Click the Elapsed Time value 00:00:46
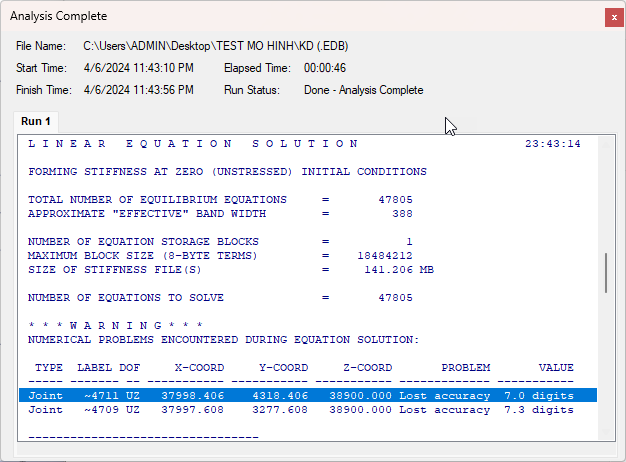The image size is (626, 462). click(325, 68)
